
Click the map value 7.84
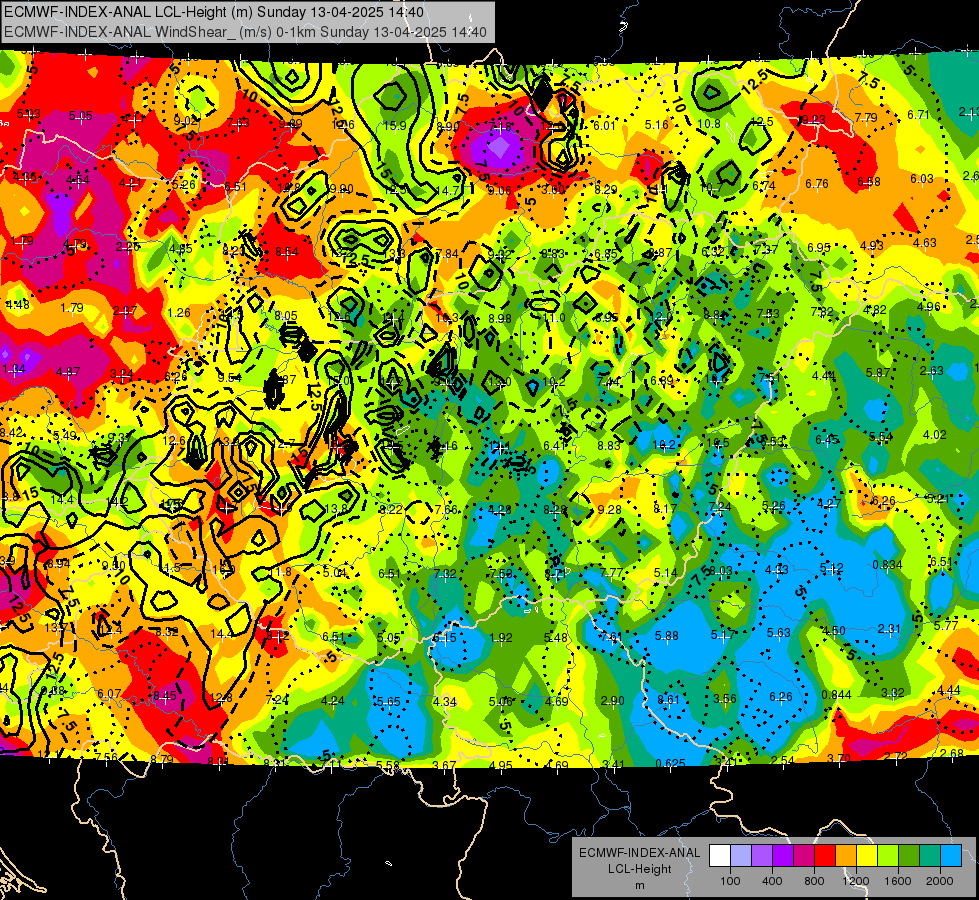pyautogui.click(x=446, y=253)
